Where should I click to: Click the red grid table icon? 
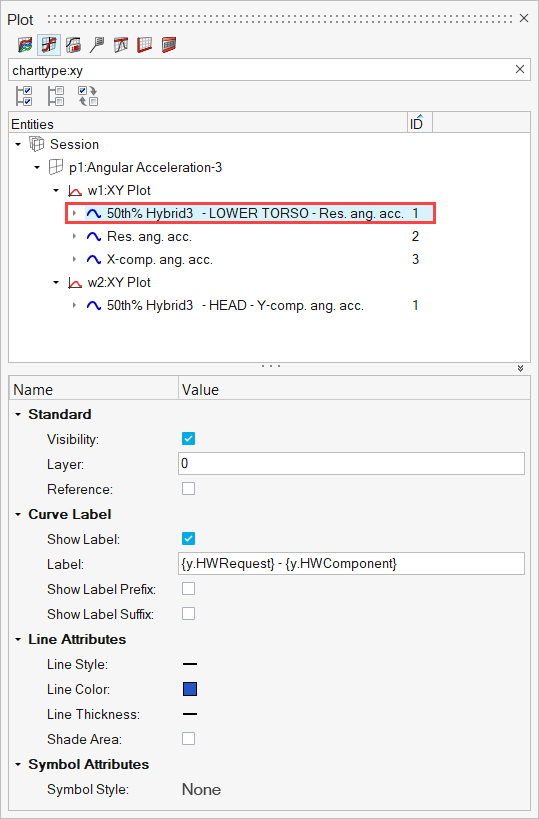click(x=145, y=45)
